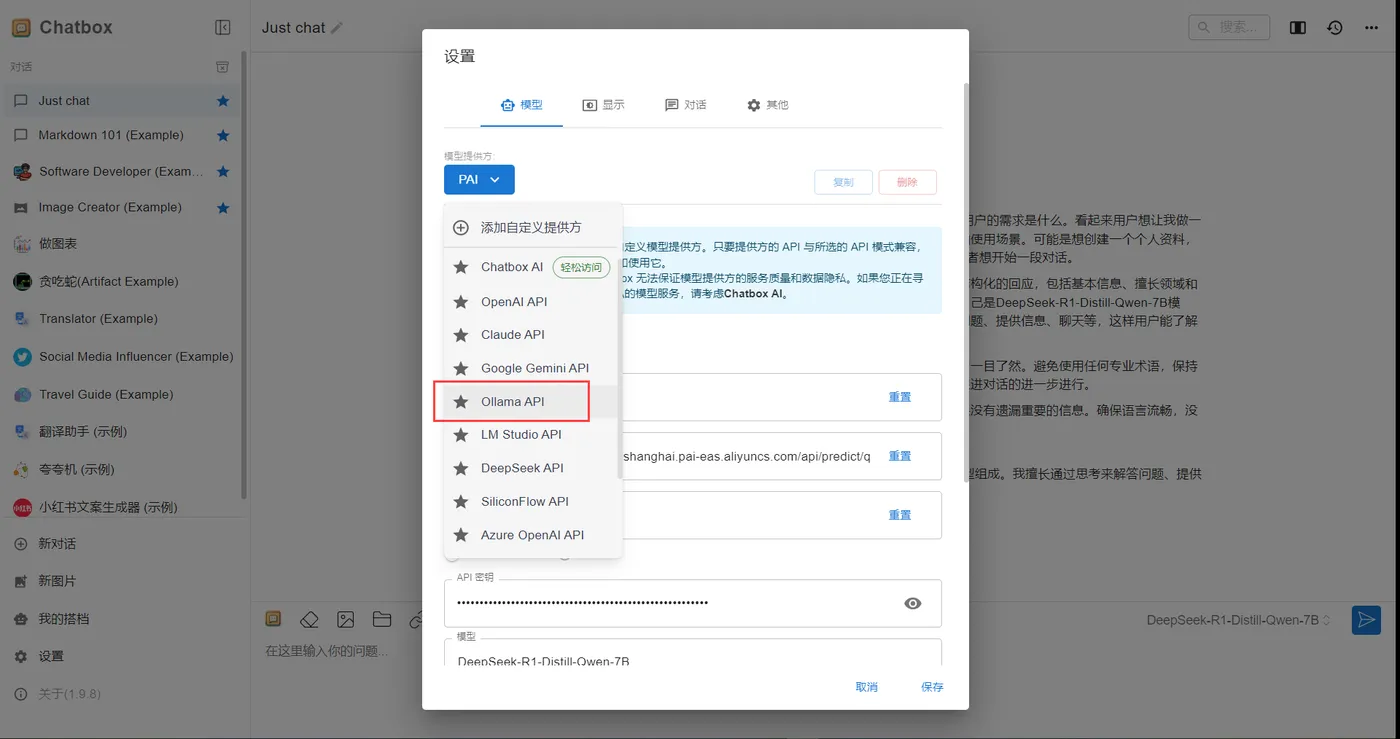This screenshot has width=1400, height=739.
Task: Click the star icon for SiliconFlow API
Action: 461,502
